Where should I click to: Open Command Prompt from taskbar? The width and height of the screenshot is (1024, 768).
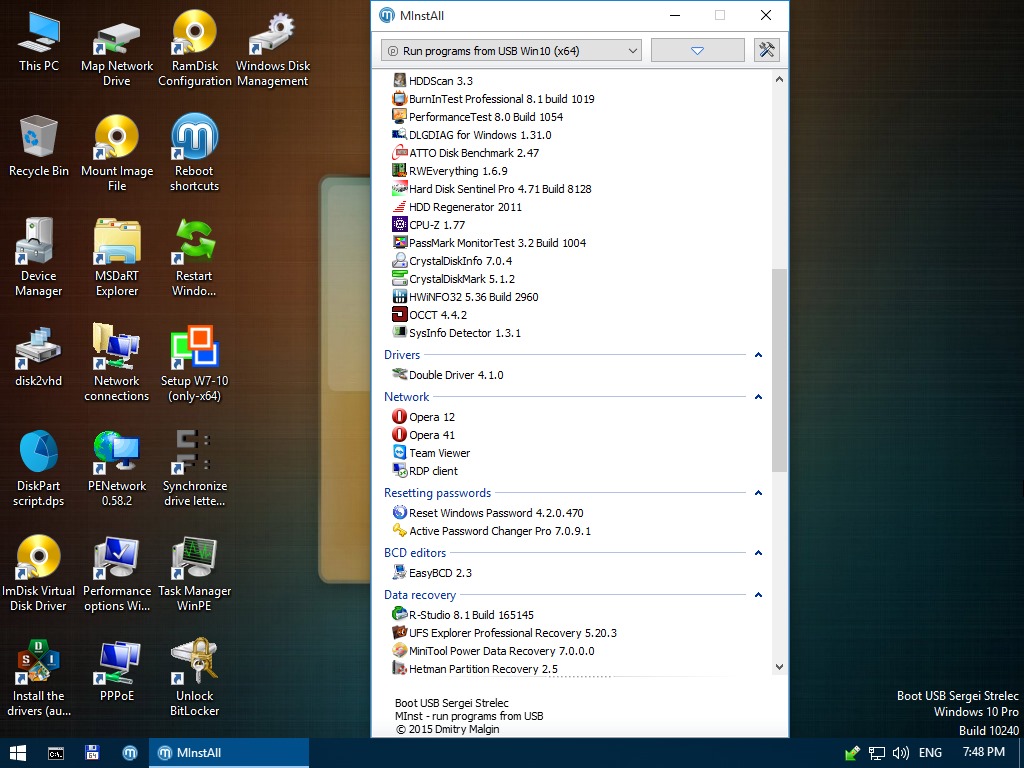pos(56,753)
